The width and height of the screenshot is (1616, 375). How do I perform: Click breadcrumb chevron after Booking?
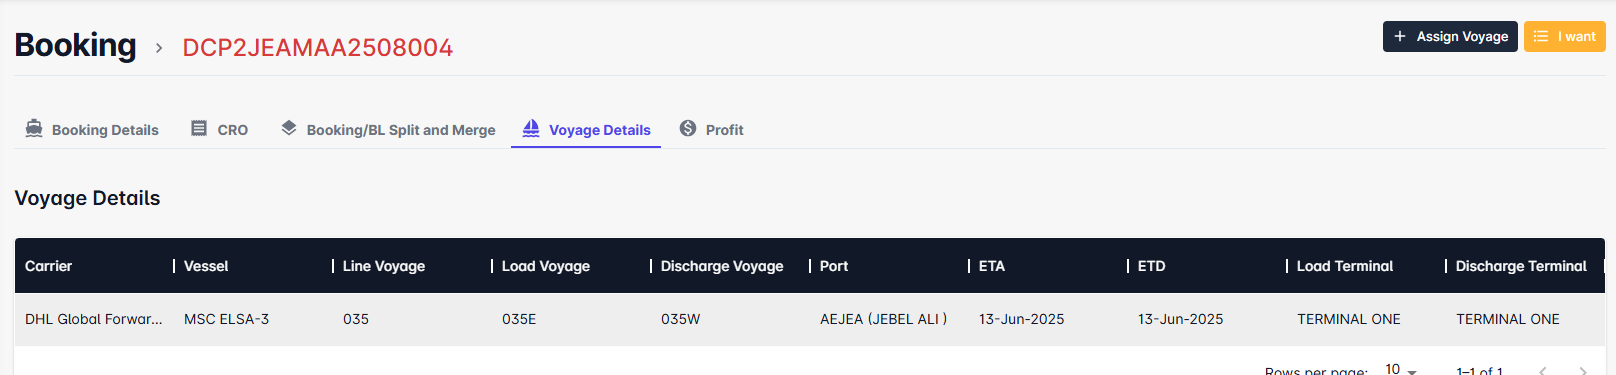[159, 47]
